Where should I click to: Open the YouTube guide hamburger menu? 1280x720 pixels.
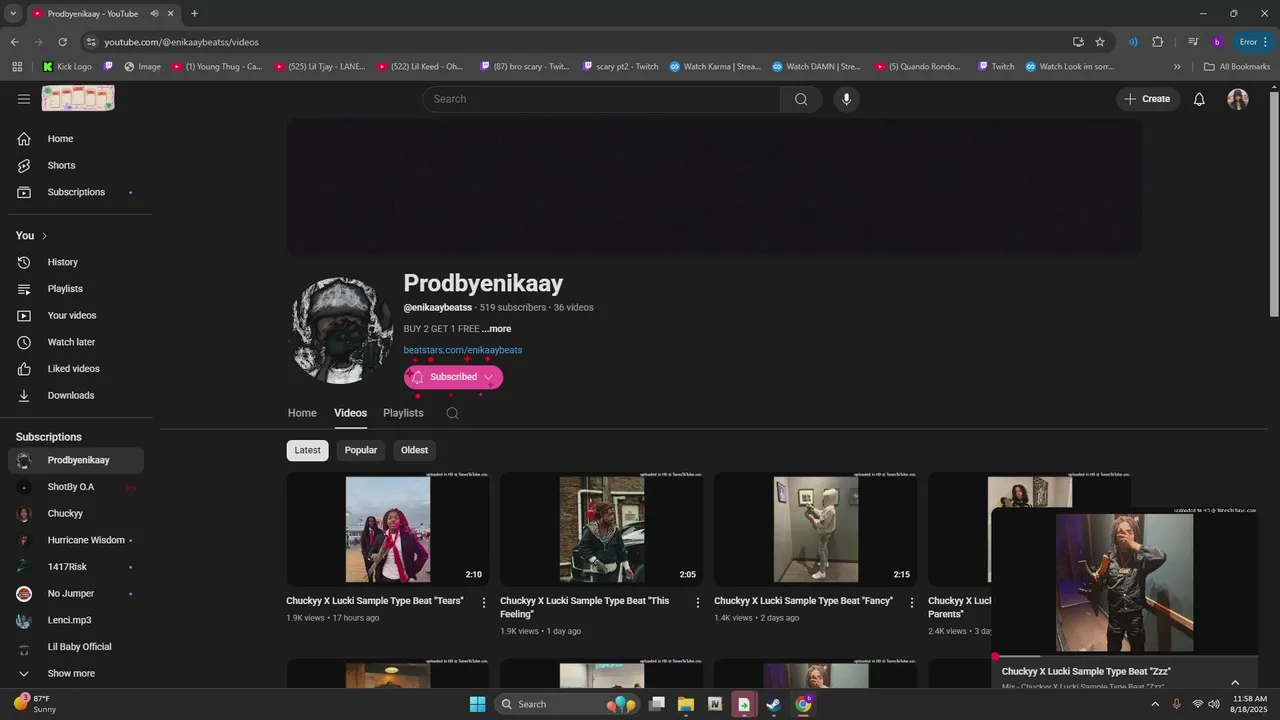point(24,99)
